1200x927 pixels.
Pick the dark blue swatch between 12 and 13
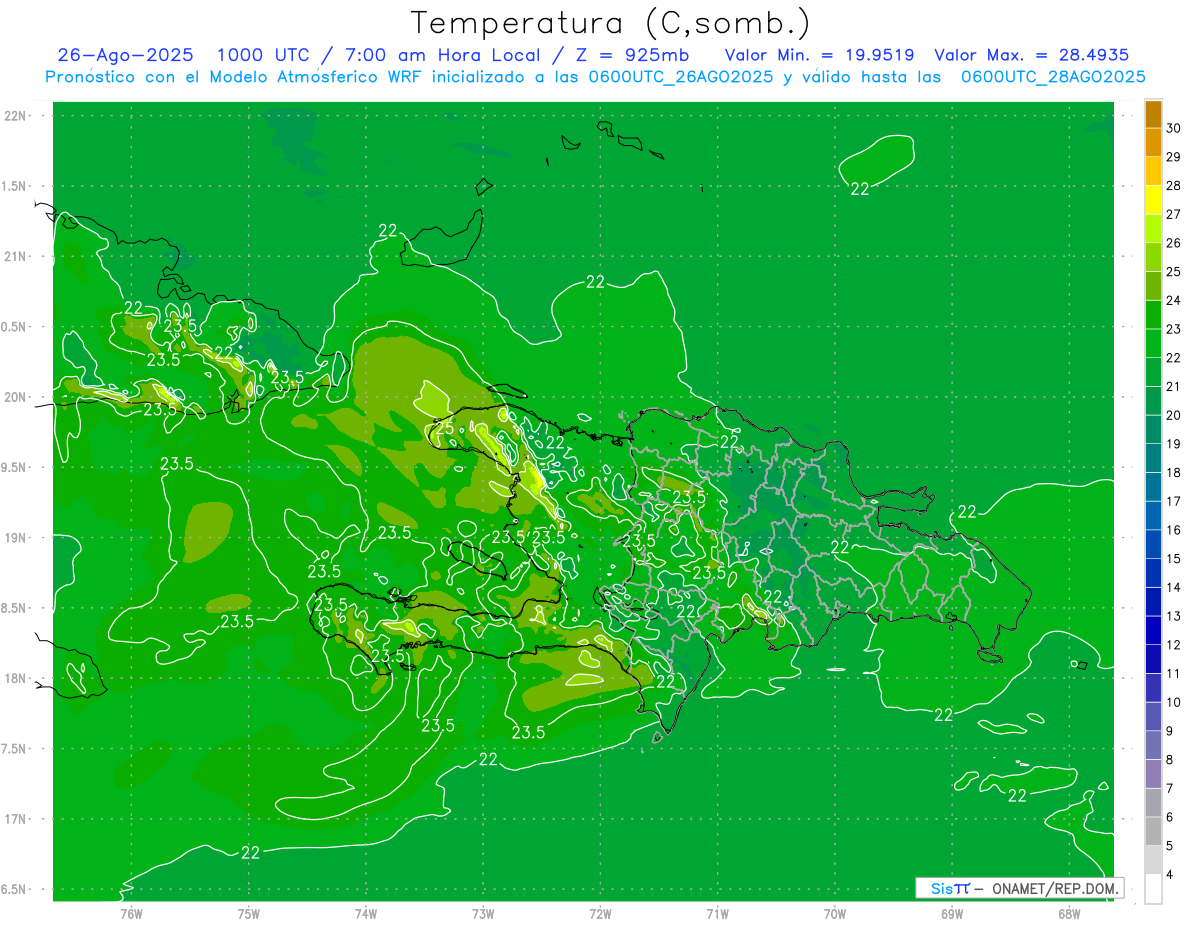click(x=1153, y=630)
